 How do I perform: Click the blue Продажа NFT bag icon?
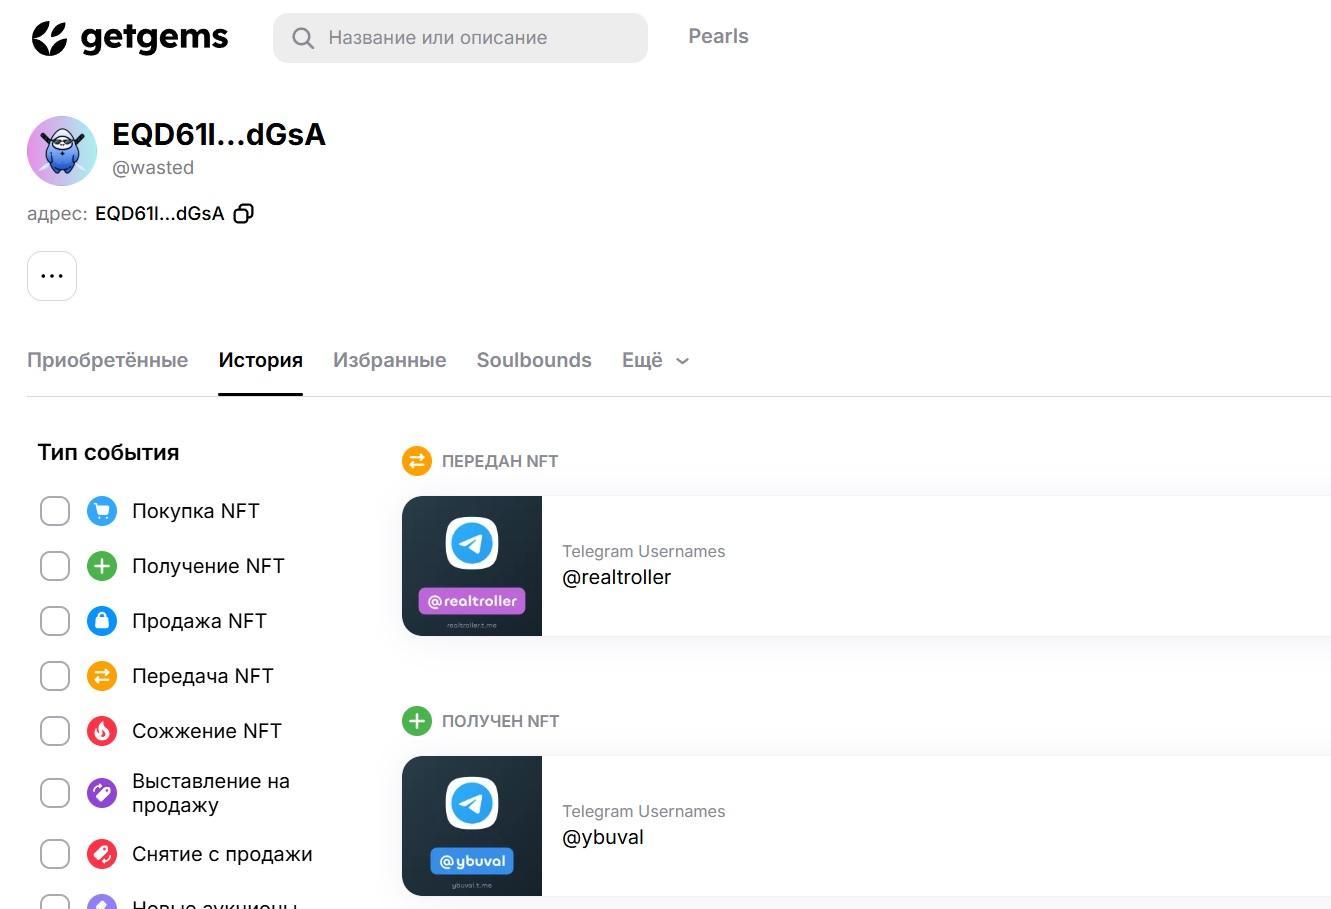pyautogui.click(x=102, y=621)
